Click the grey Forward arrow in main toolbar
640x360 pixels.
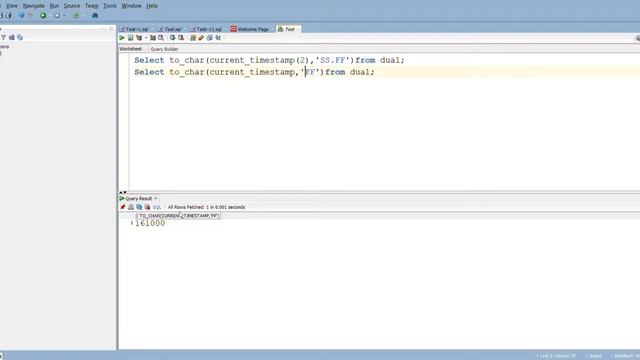pos(30,15)
